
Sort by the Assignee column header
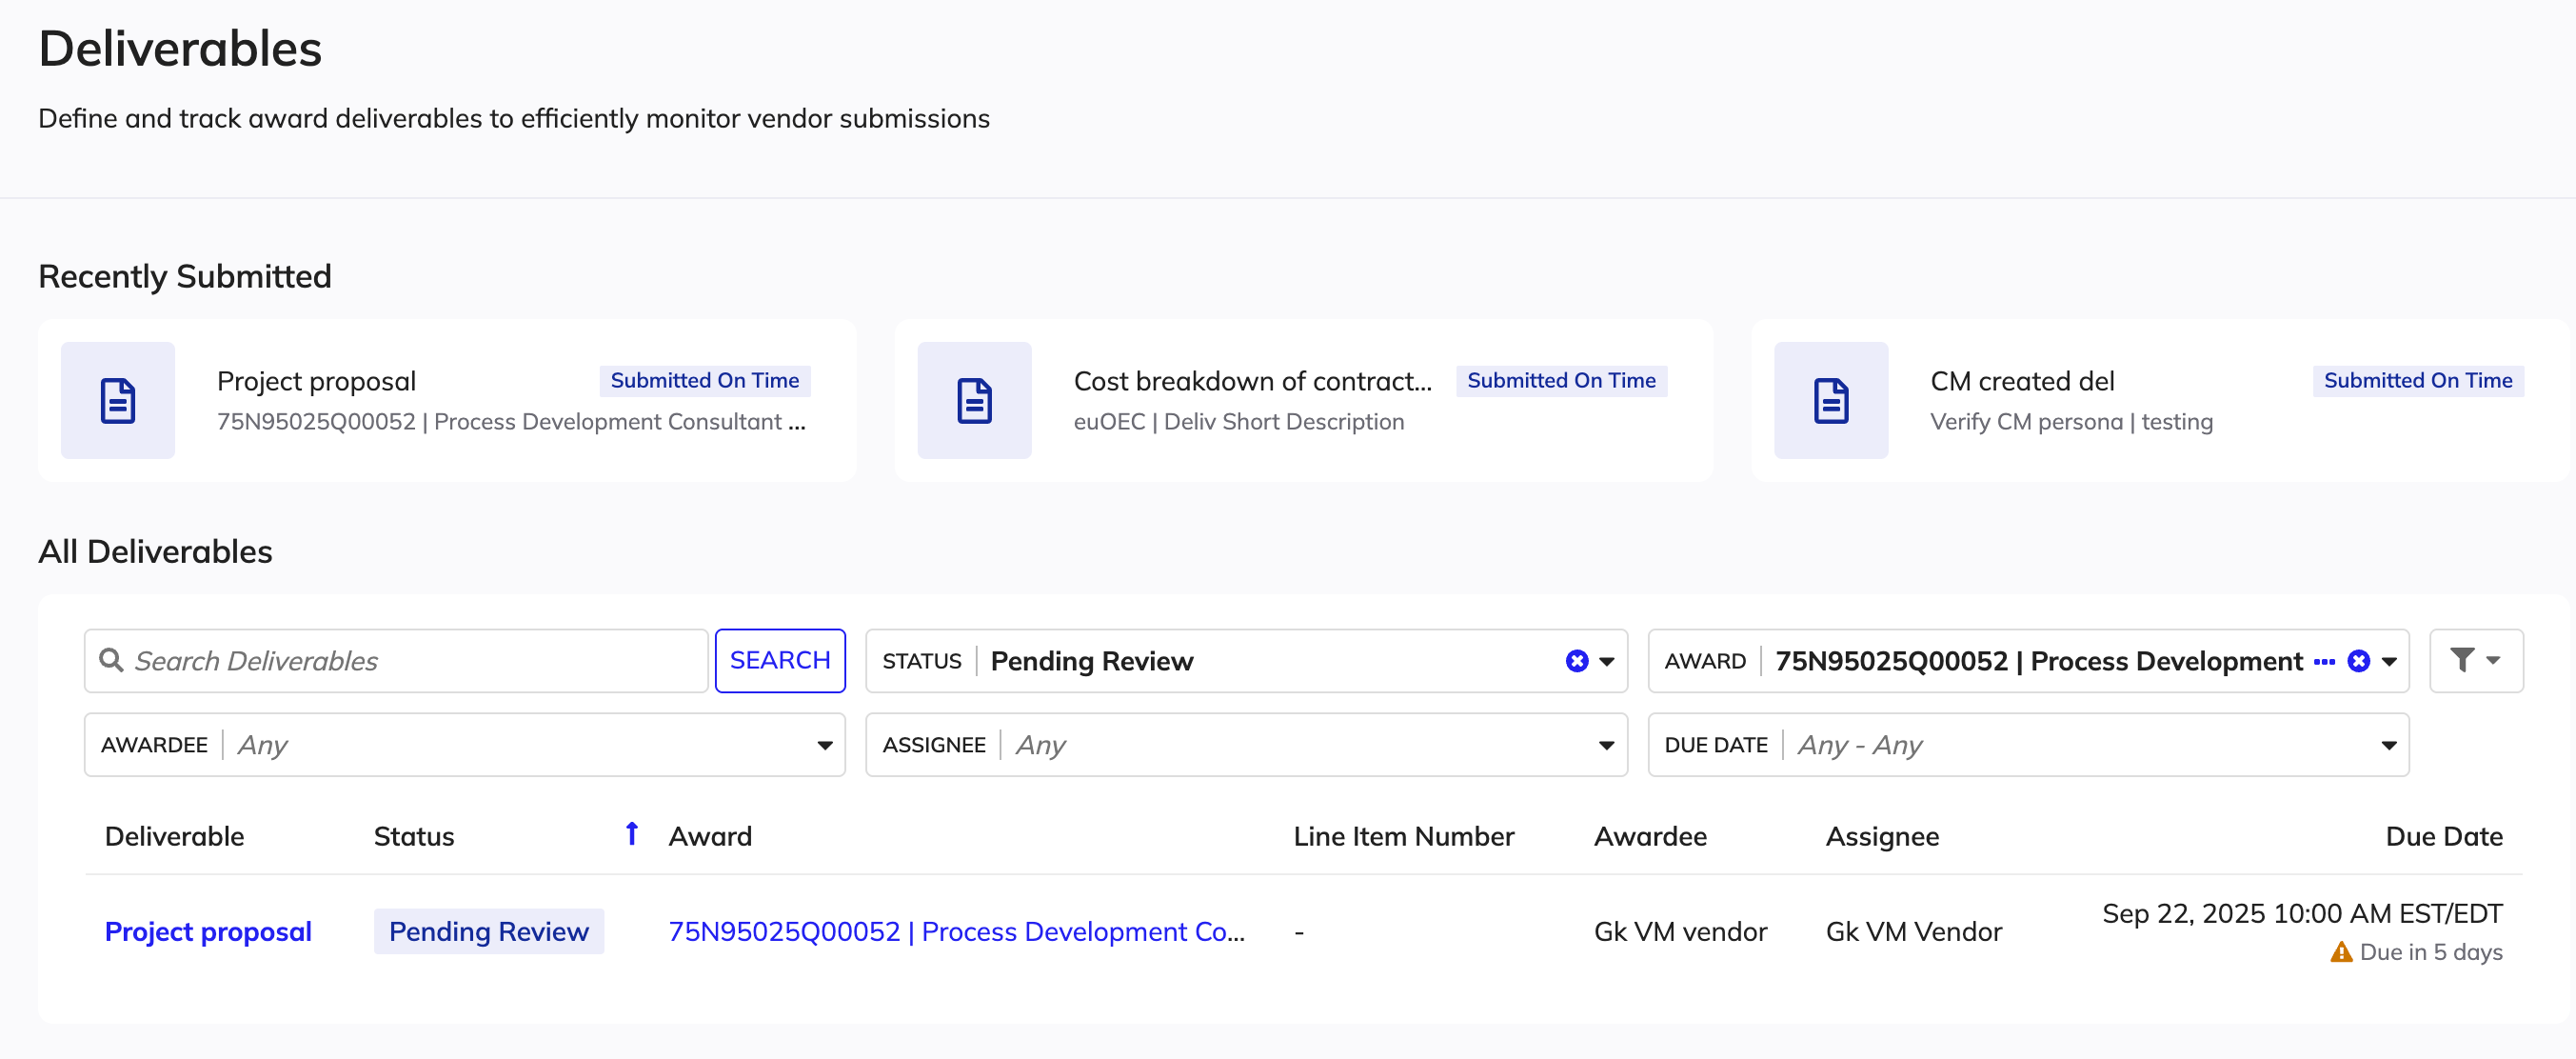(1882, 836)
